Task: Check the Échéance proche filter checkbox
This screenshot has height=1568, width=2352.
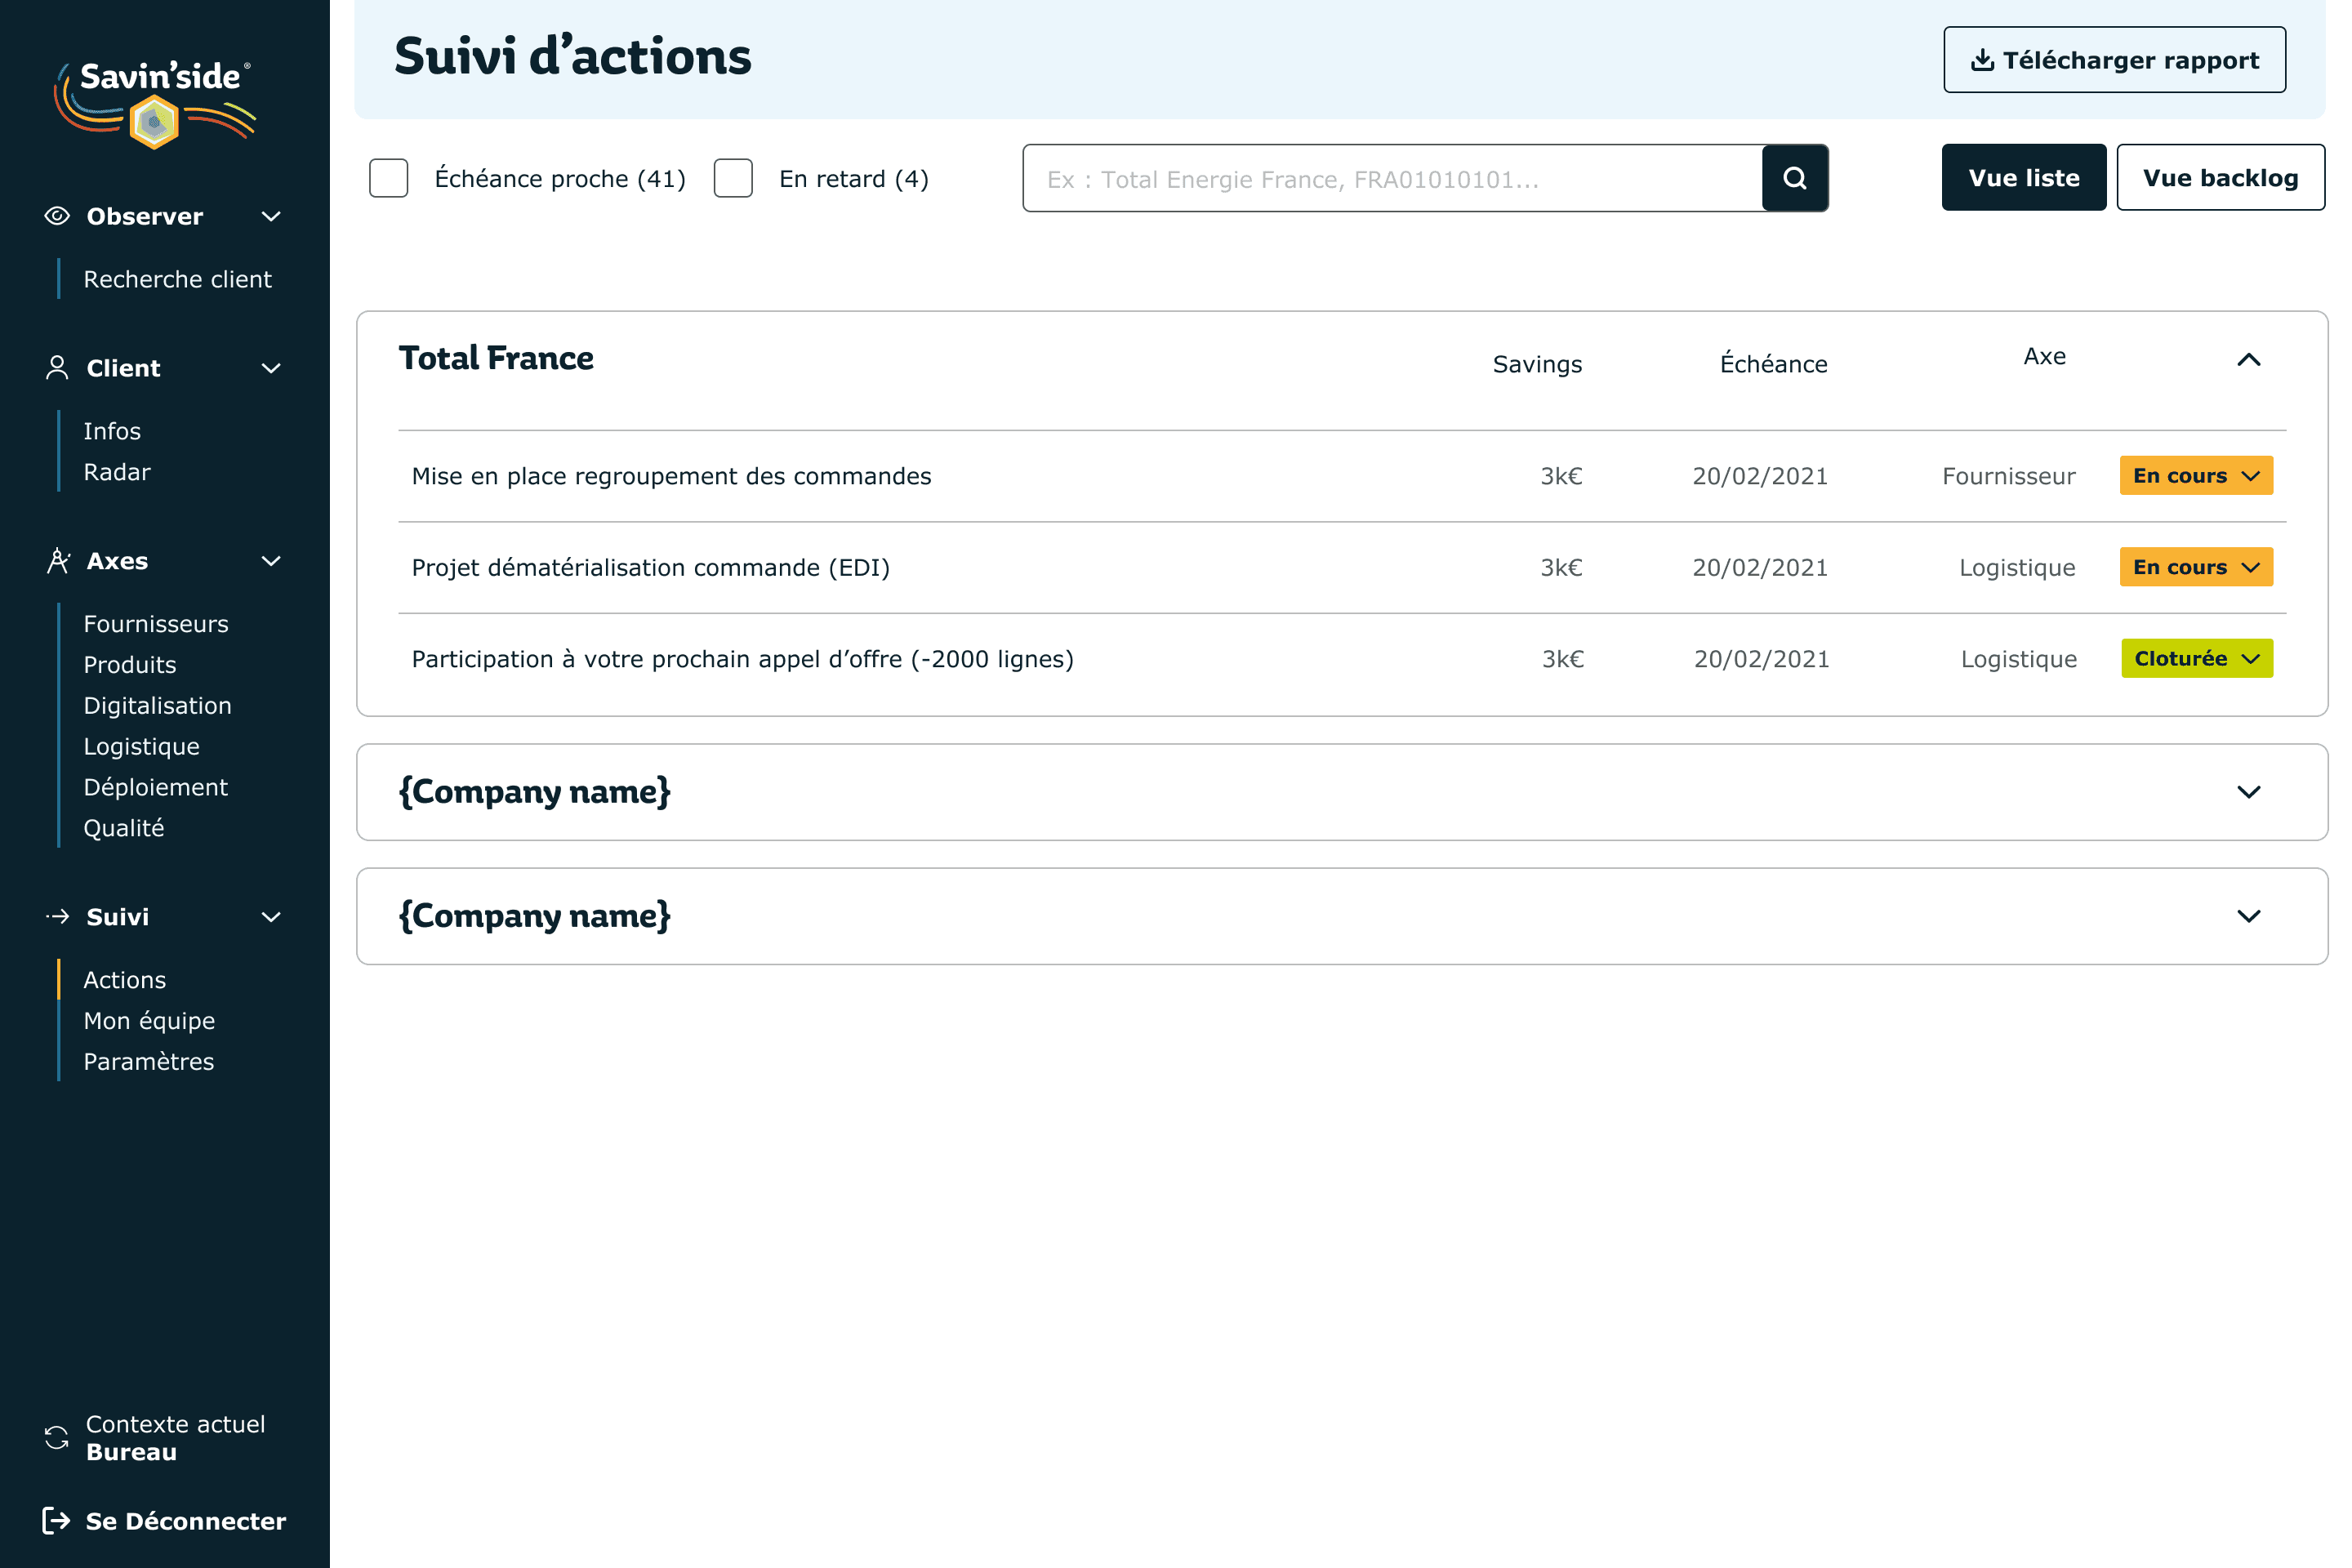Action: [x=388, y=178]
